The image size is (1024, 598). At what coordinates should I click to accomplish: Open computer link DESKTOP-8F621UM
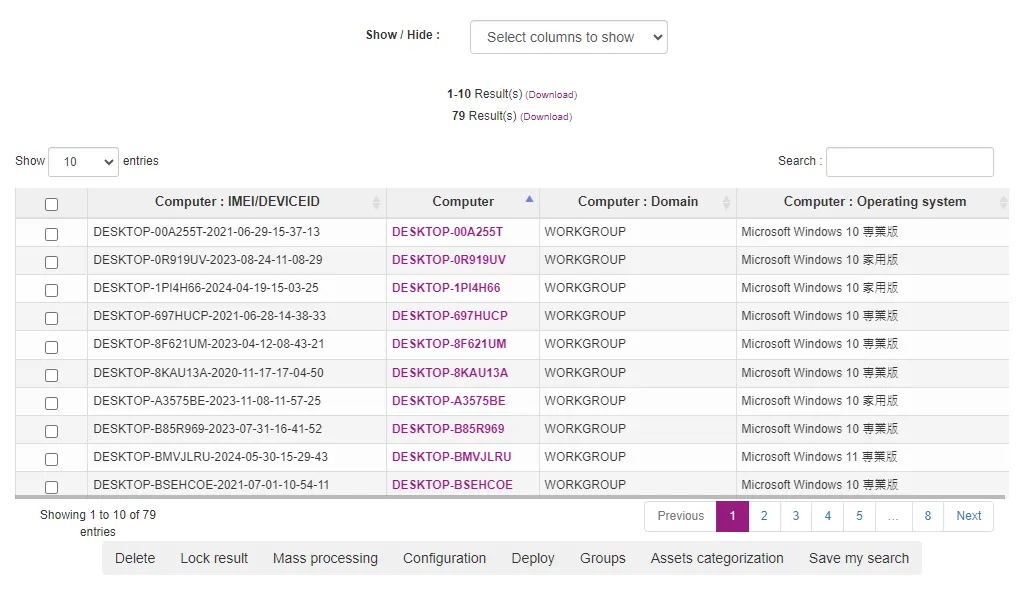click(x=449, y=344)
